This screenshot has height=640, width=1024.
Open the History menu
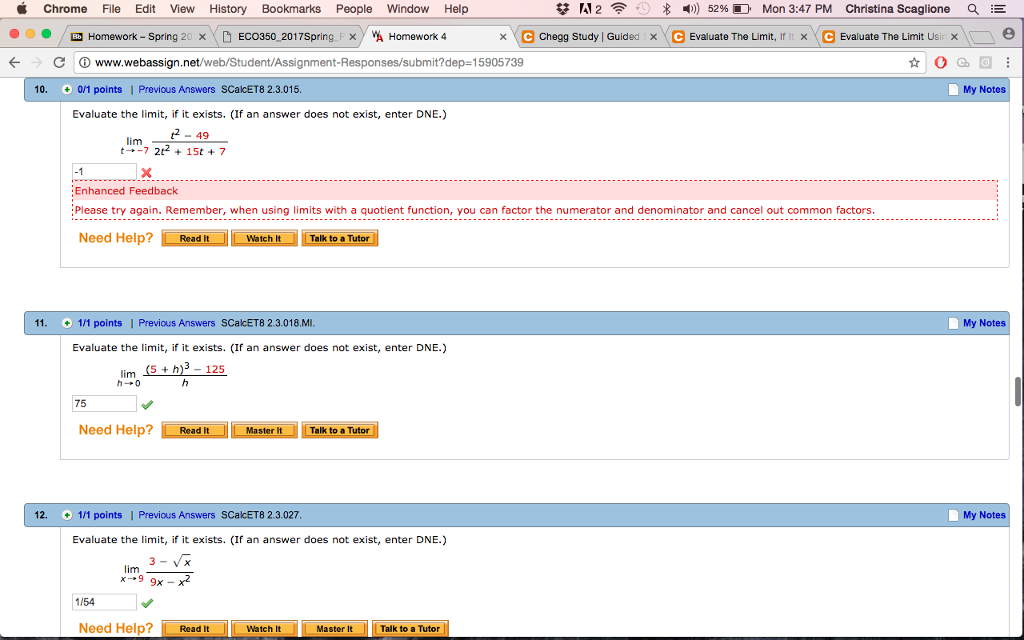pos(228,8)
